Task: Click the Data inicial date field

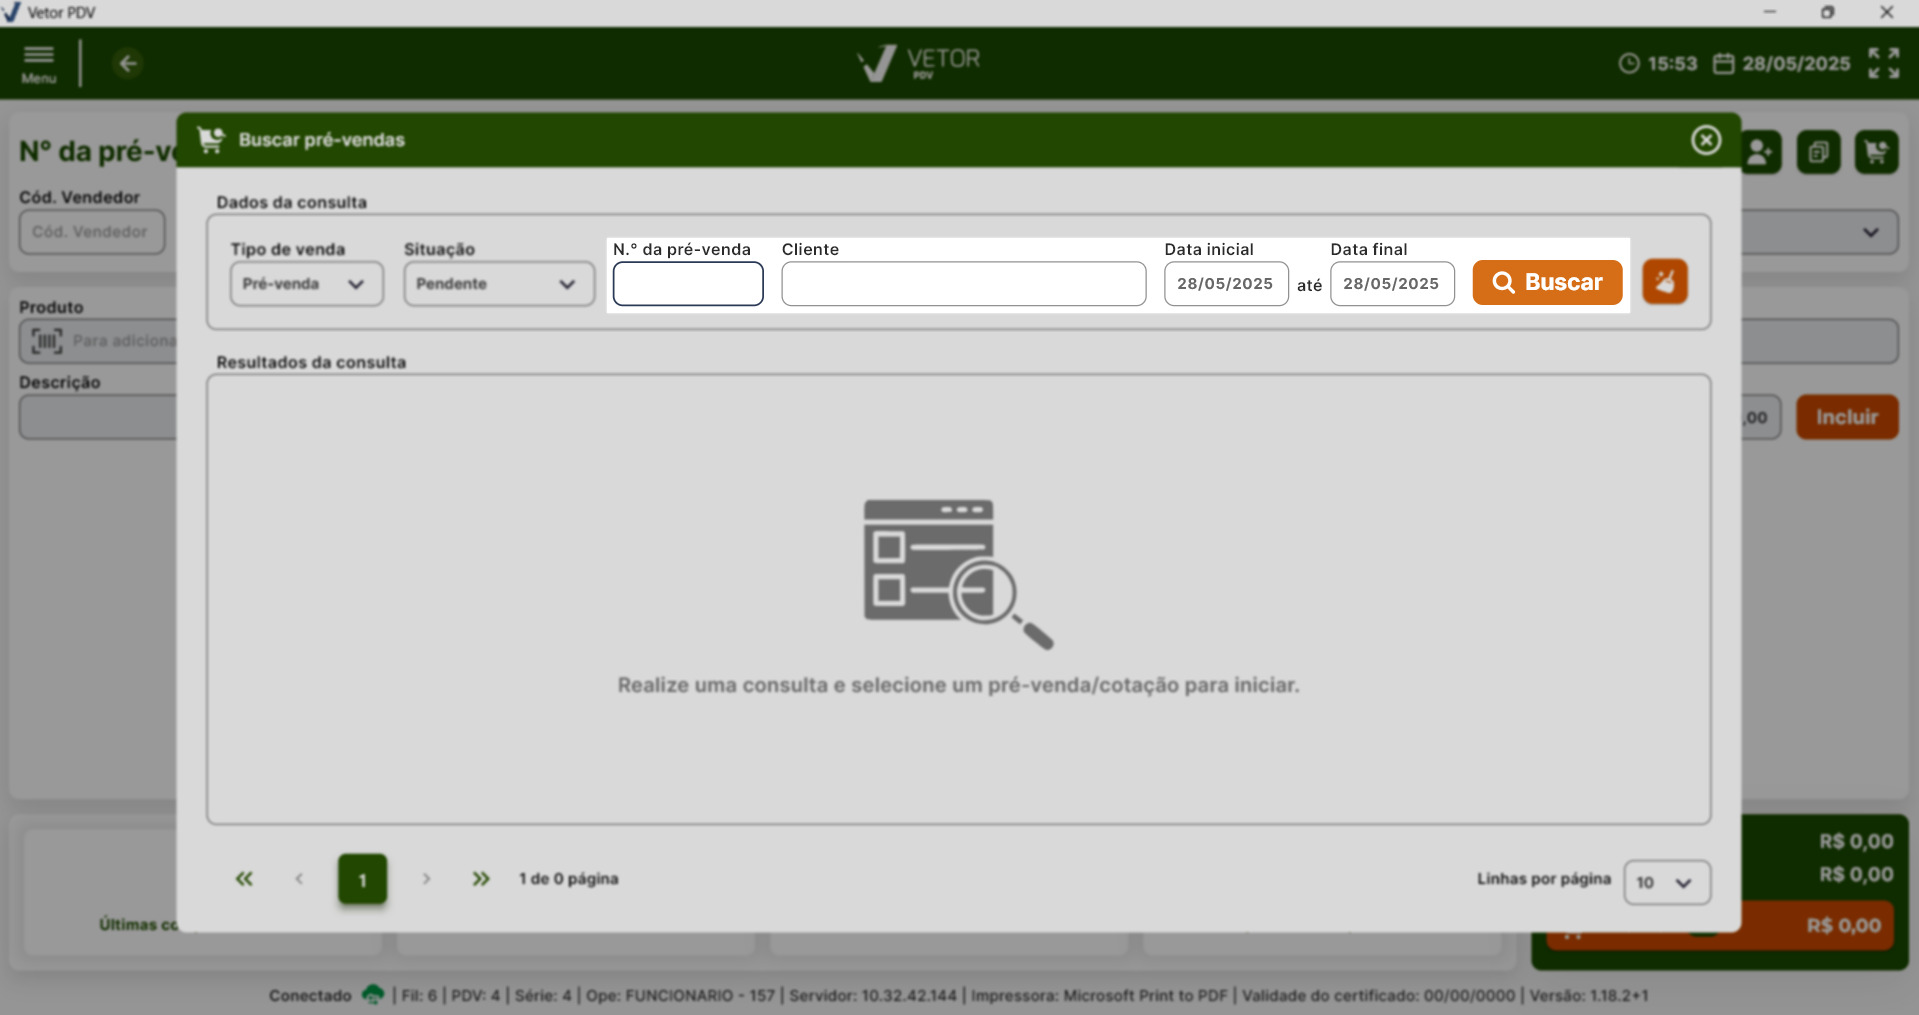Action: (1226, 284)
